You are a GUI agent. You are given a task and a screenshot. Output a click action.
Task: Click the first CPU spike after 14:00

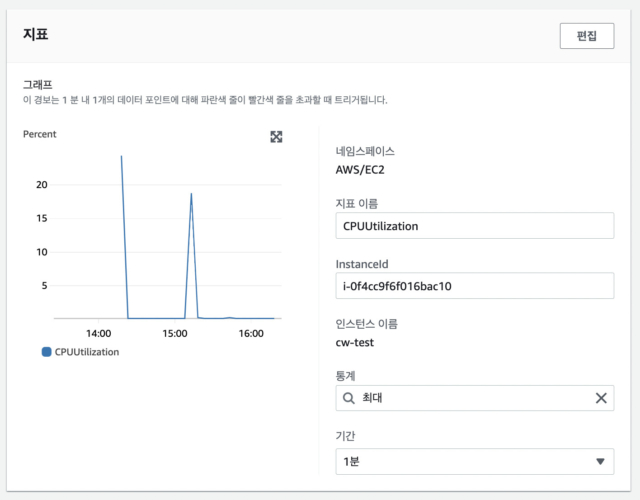click(122, 158)
